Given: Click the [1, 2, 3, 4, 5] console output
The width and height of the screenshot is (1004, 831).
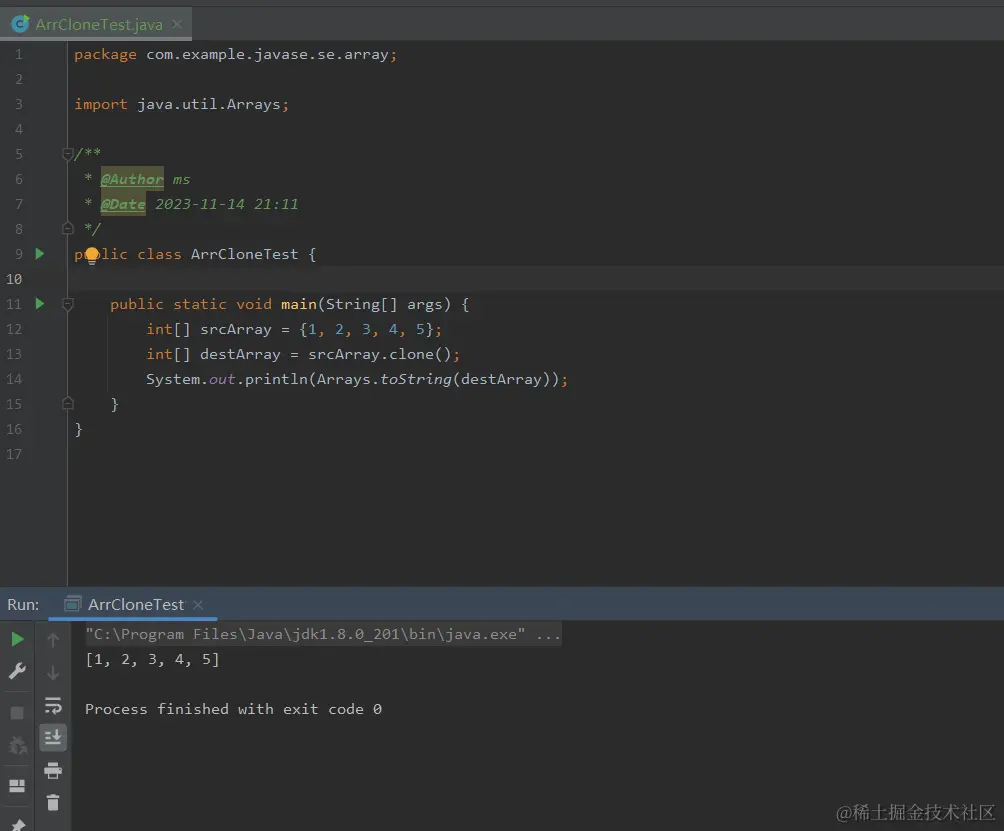Looking at the screenshot, I should click(x=152, y=659).
